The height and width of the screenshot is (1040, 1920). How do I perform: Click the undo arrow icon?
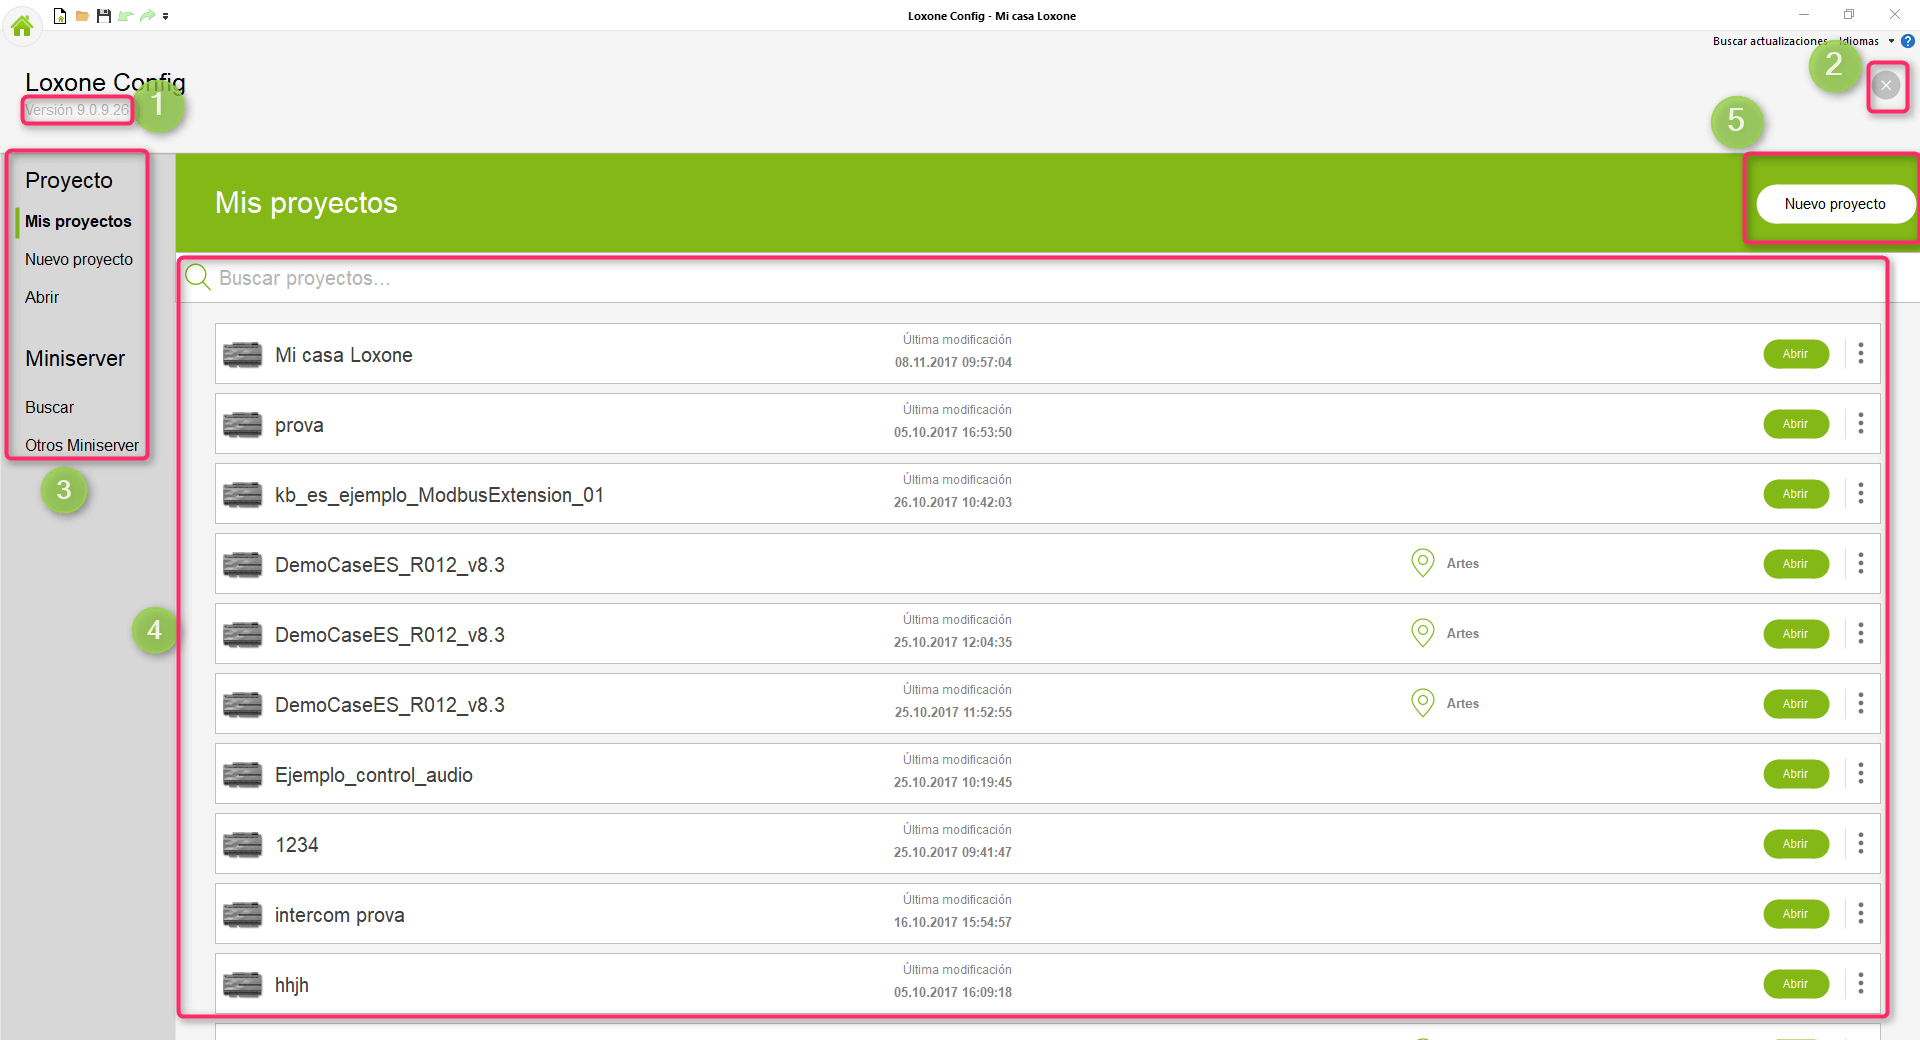click(x=125, y=16)
